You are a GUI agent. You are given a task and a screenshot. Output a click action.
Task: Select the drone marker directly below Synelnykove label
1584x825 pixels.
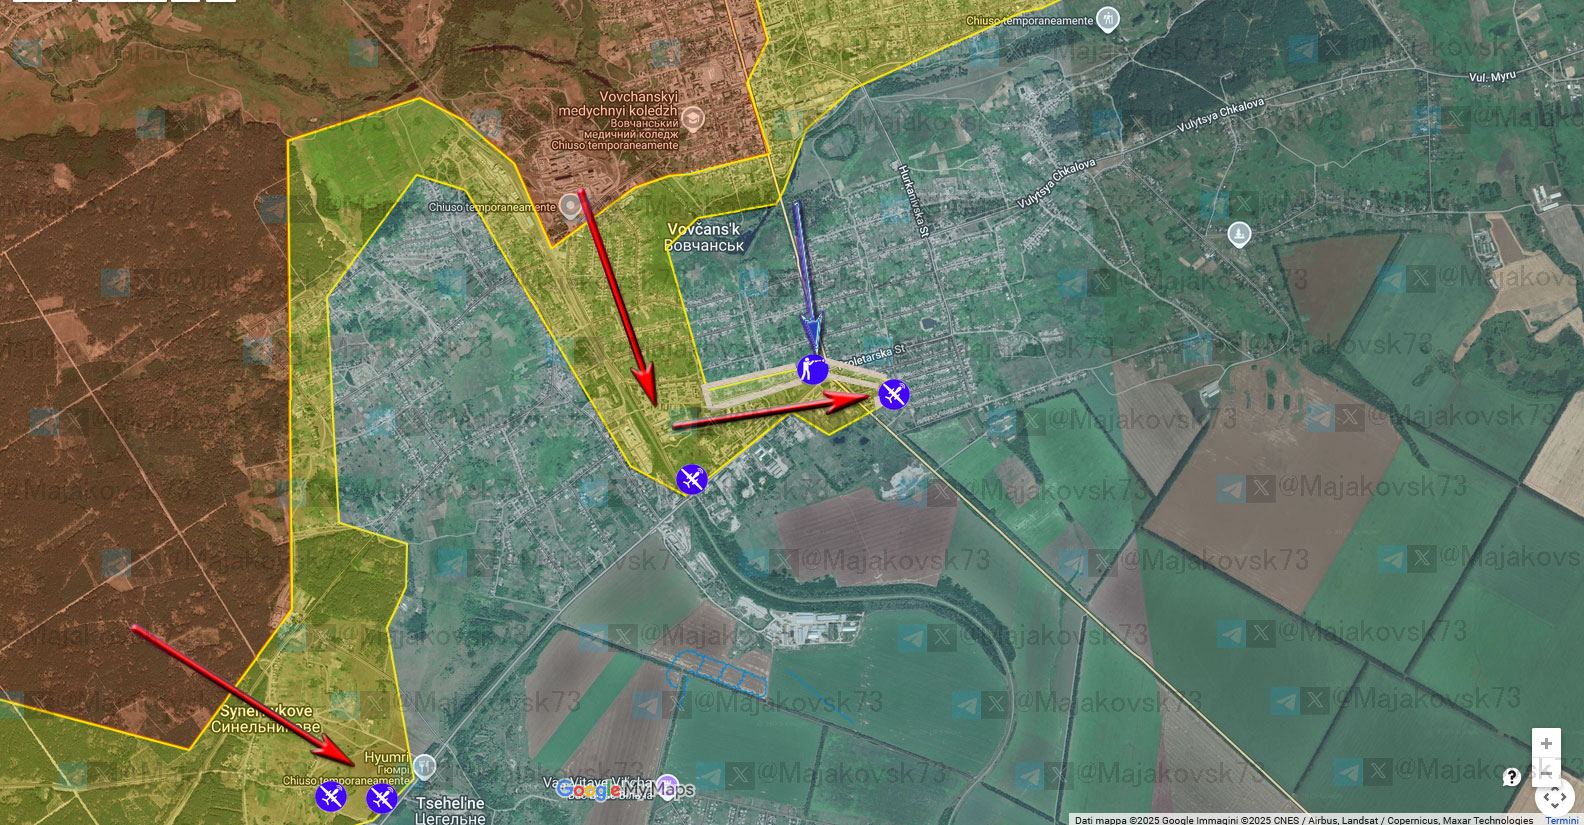click(330, 796)
